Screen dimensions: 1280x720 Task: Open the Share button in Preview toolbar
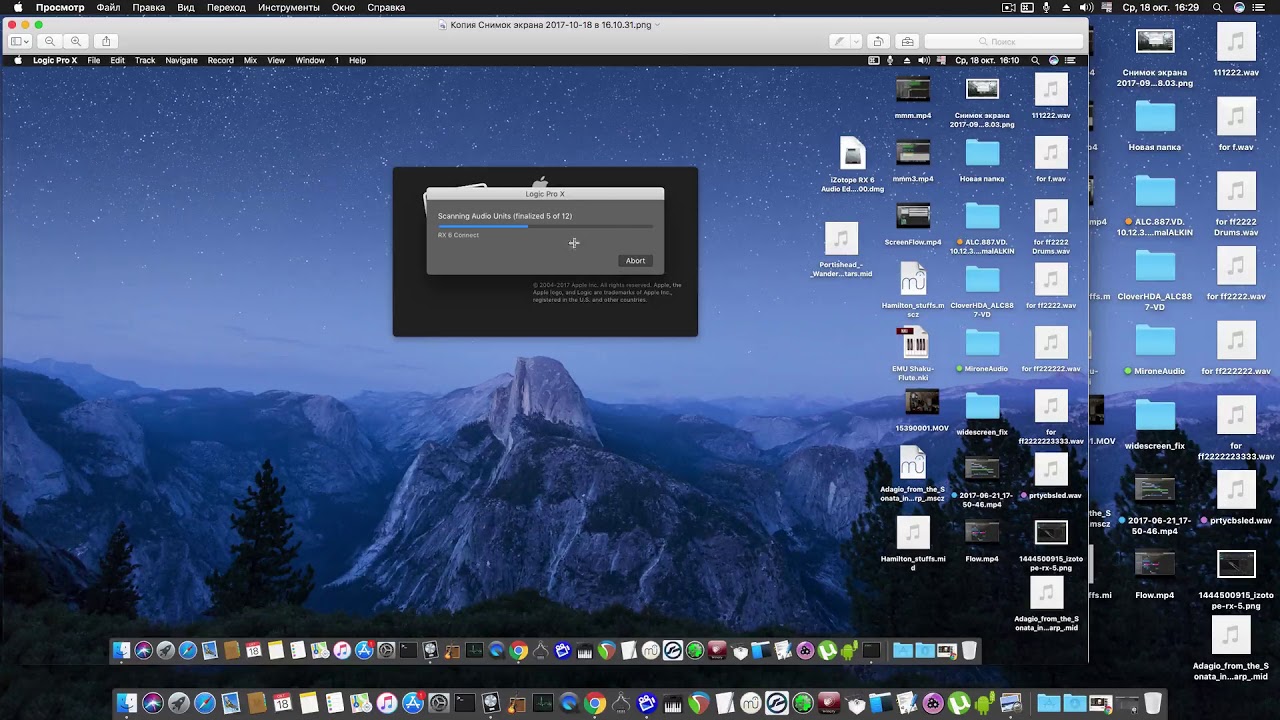pos(106,41)
